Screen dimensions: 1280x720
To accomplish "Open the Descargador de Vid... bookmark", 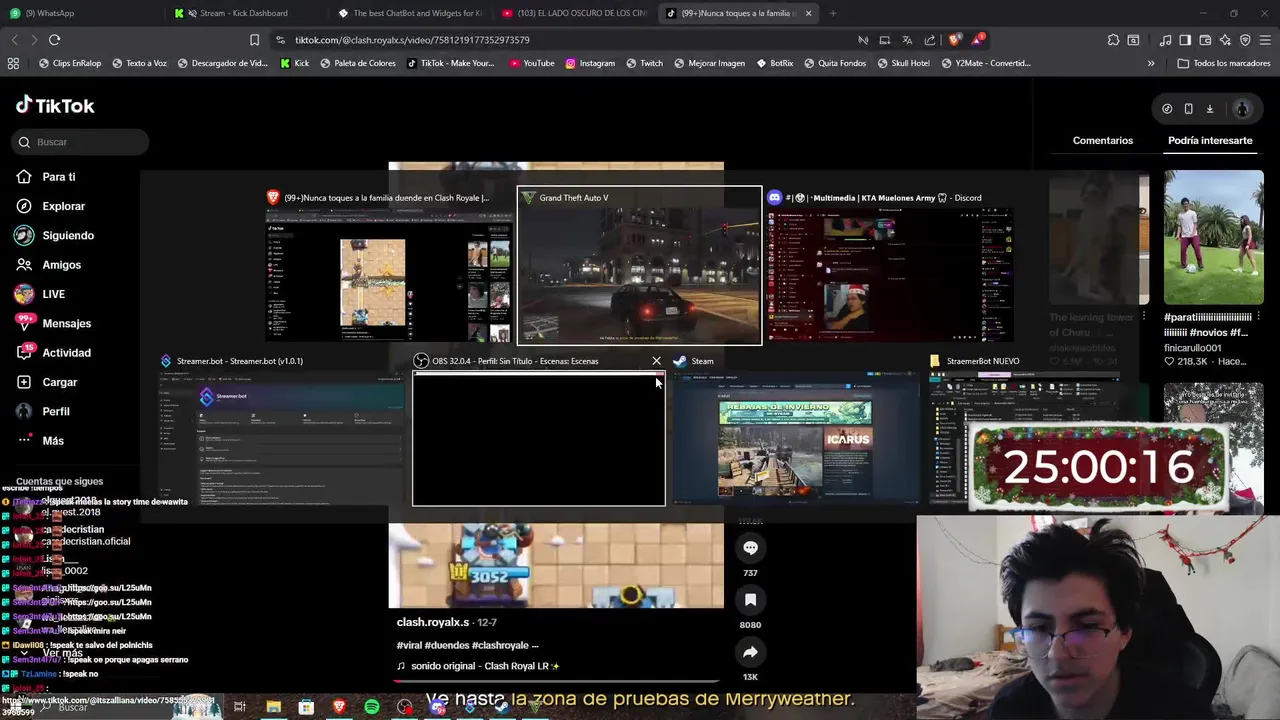I will pos(222,63).
